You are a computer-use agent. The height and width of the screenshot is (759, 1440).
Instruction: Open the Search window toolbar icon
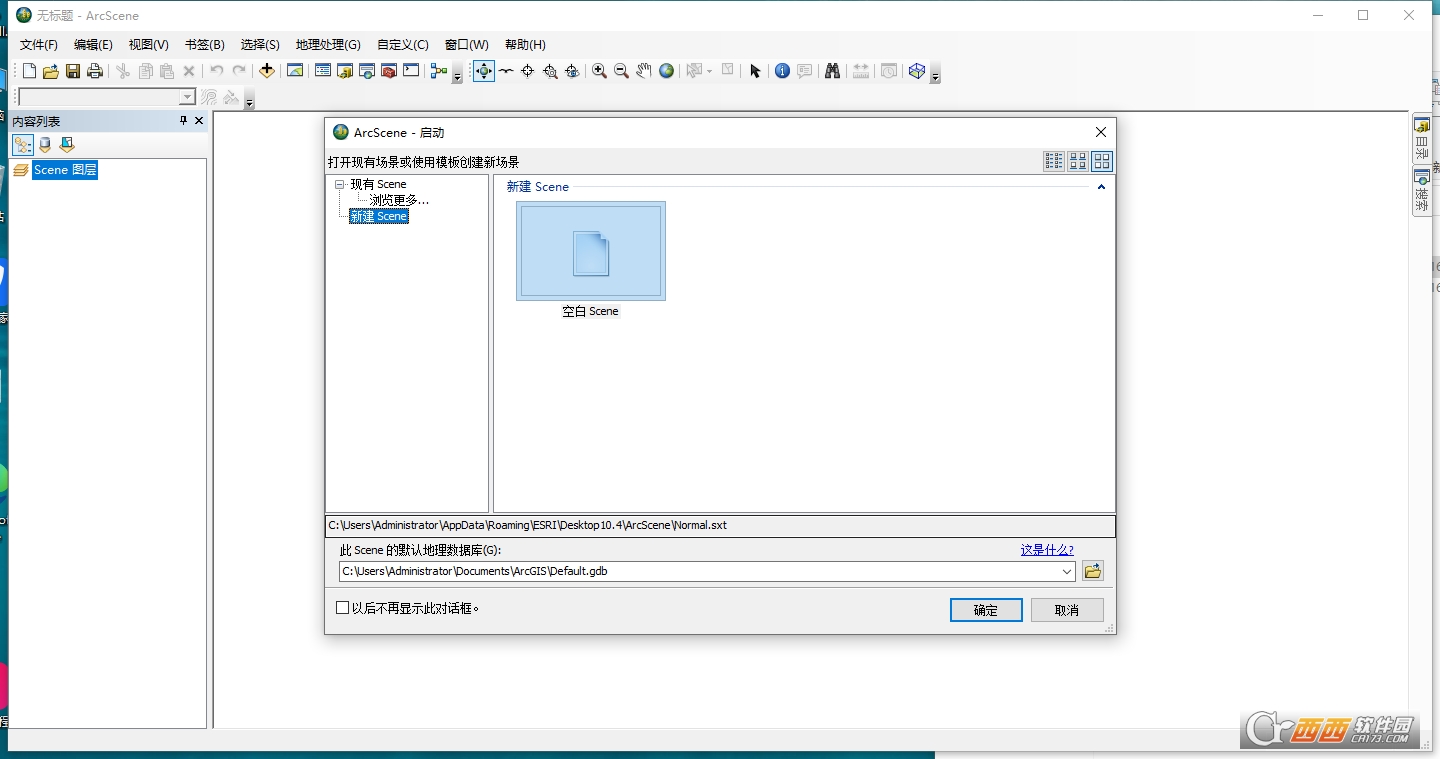[x=367, y=71]
